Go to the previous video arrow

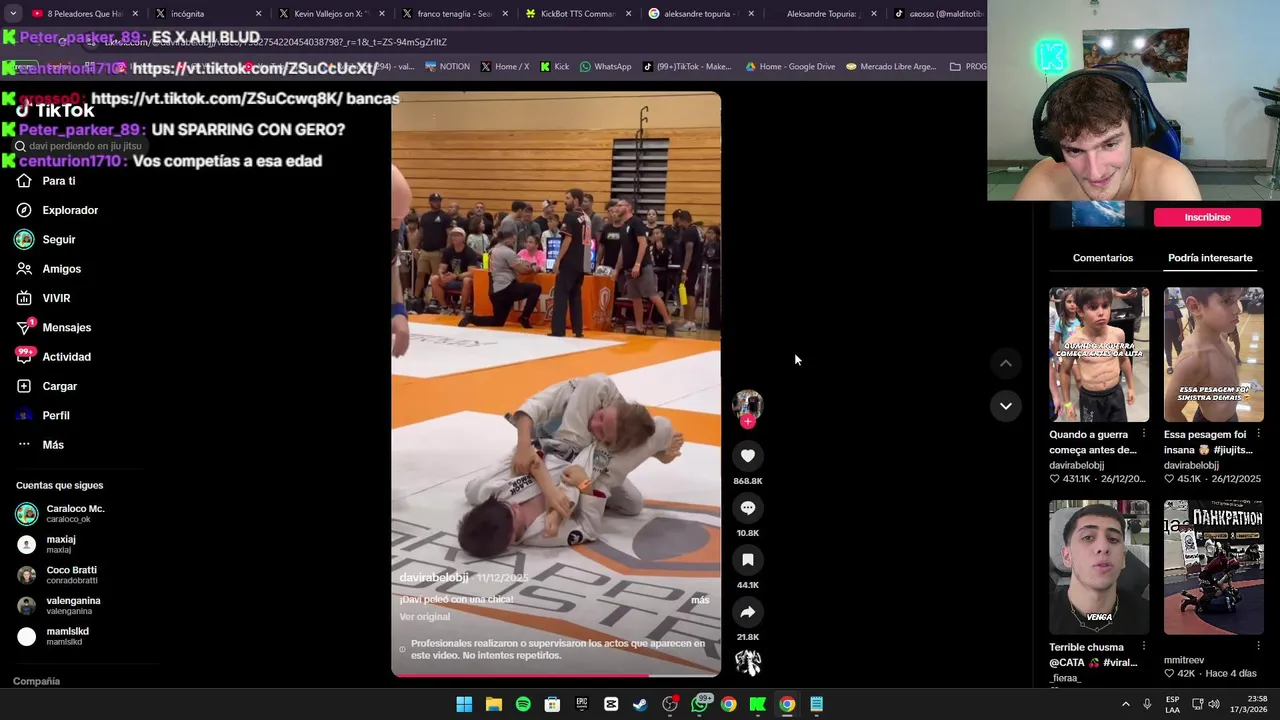[x=1005, y=363]
